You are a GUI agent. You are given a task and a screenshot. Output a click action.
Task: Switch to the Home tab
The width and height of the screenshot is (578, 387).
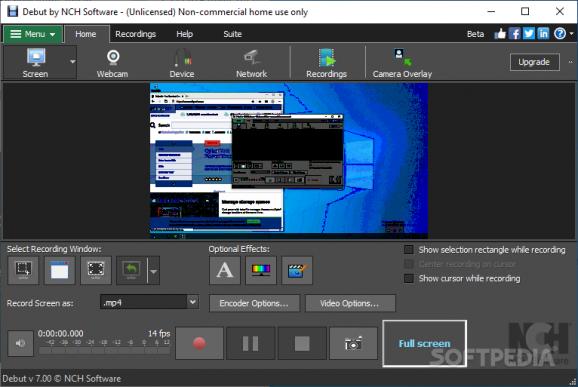(x=86, y=34)
